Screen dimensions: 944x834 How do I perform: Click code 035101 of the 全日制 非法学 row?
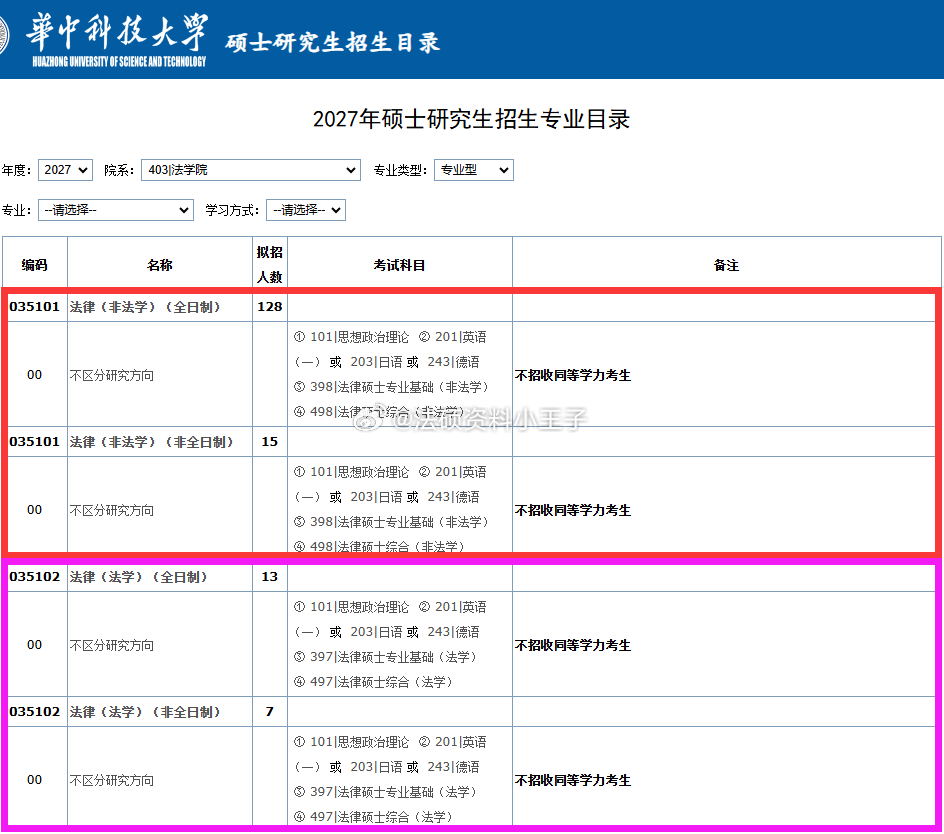pyautogui.click(x=35, y=307)
